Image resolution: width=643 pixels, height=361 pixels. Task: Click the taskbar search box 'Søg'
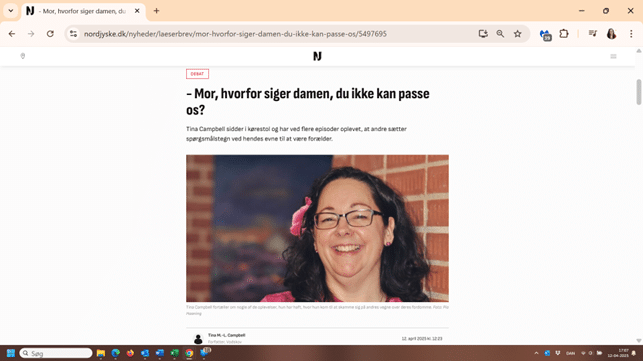pyautogui.click(x=56, y=353)
